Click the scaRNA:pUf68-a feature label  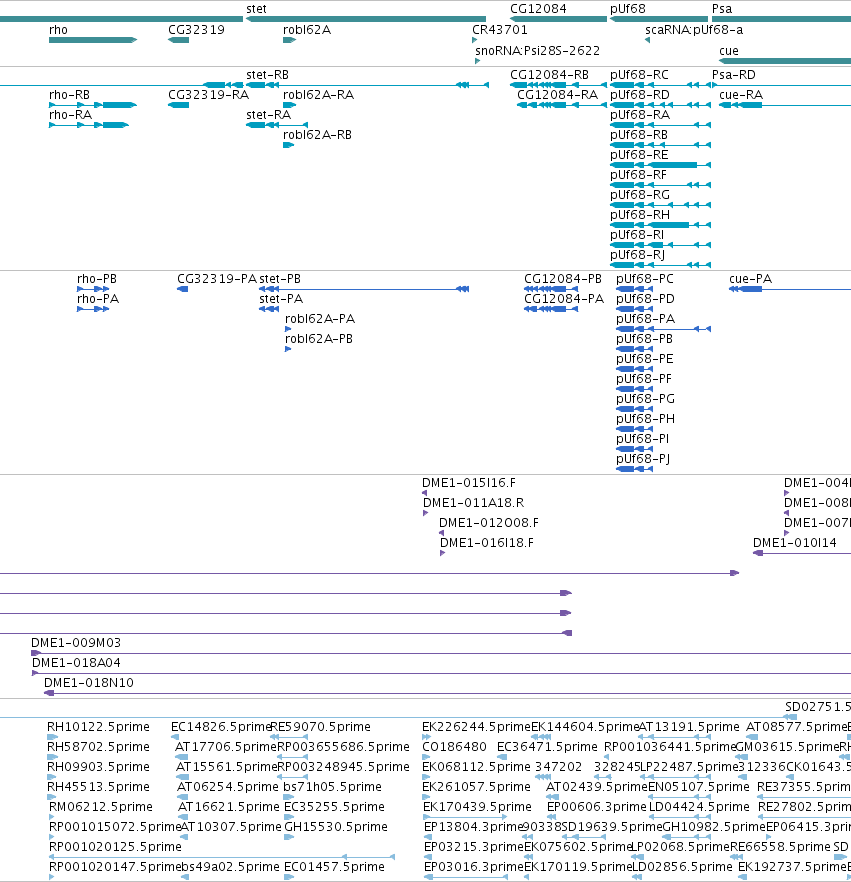click(694, 30)
